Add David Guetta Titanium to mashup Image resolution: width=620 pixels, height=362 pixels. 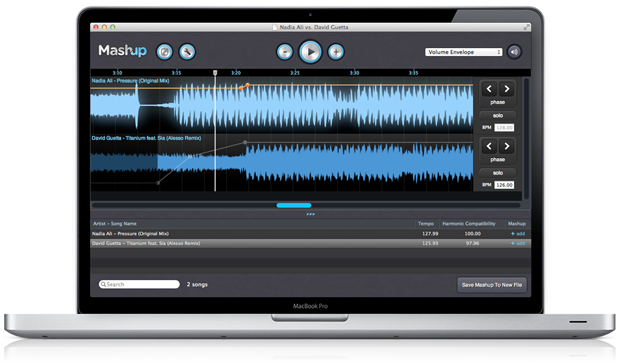(518, 243)
